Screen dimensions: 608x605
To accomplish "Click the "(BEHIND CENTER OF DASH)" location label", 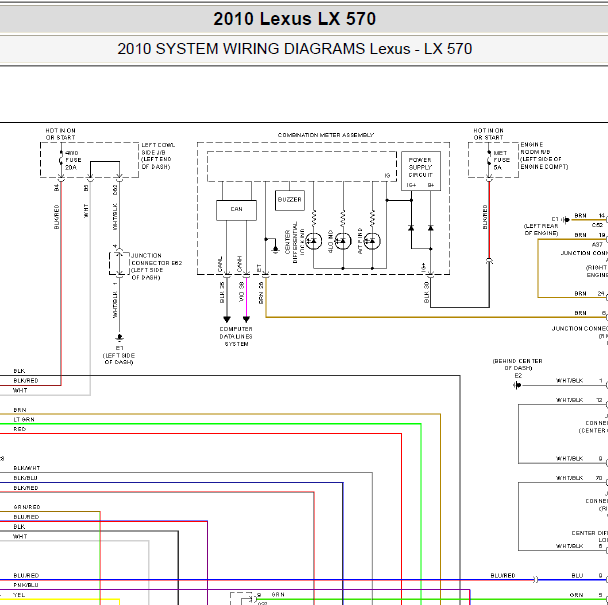I will coord(517,365).
